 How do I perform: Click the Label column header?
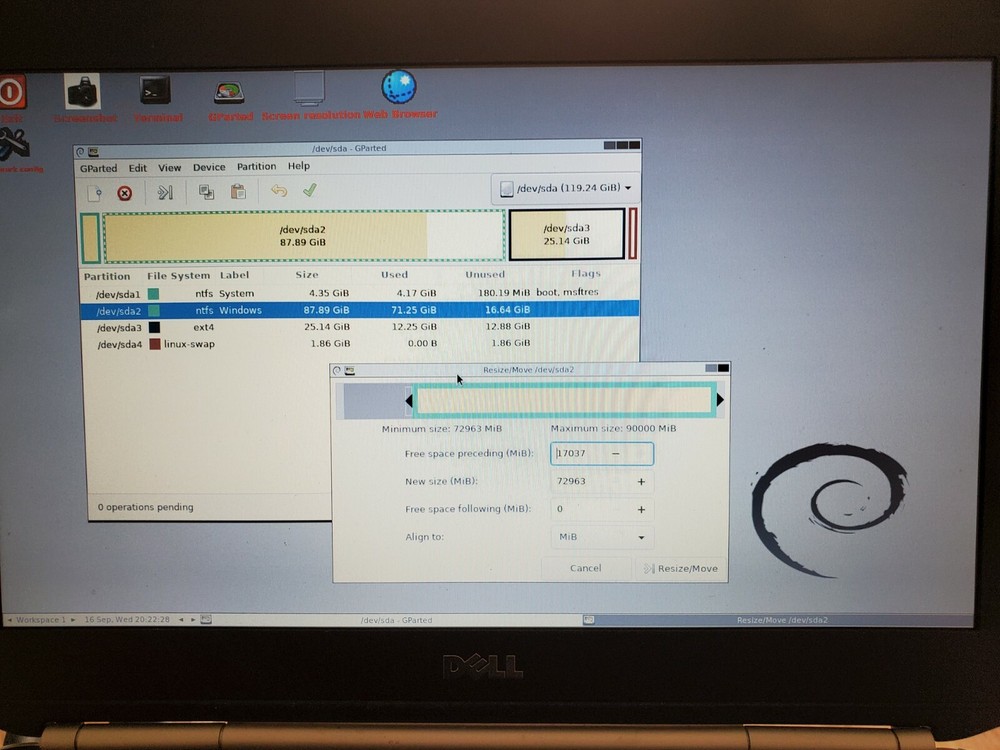[234, 276]
